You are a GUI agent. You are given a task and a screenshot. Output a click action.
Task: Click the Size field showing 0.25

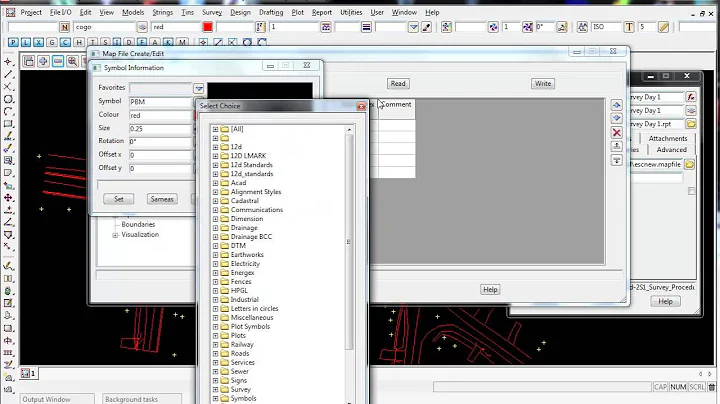pos(161,129)
